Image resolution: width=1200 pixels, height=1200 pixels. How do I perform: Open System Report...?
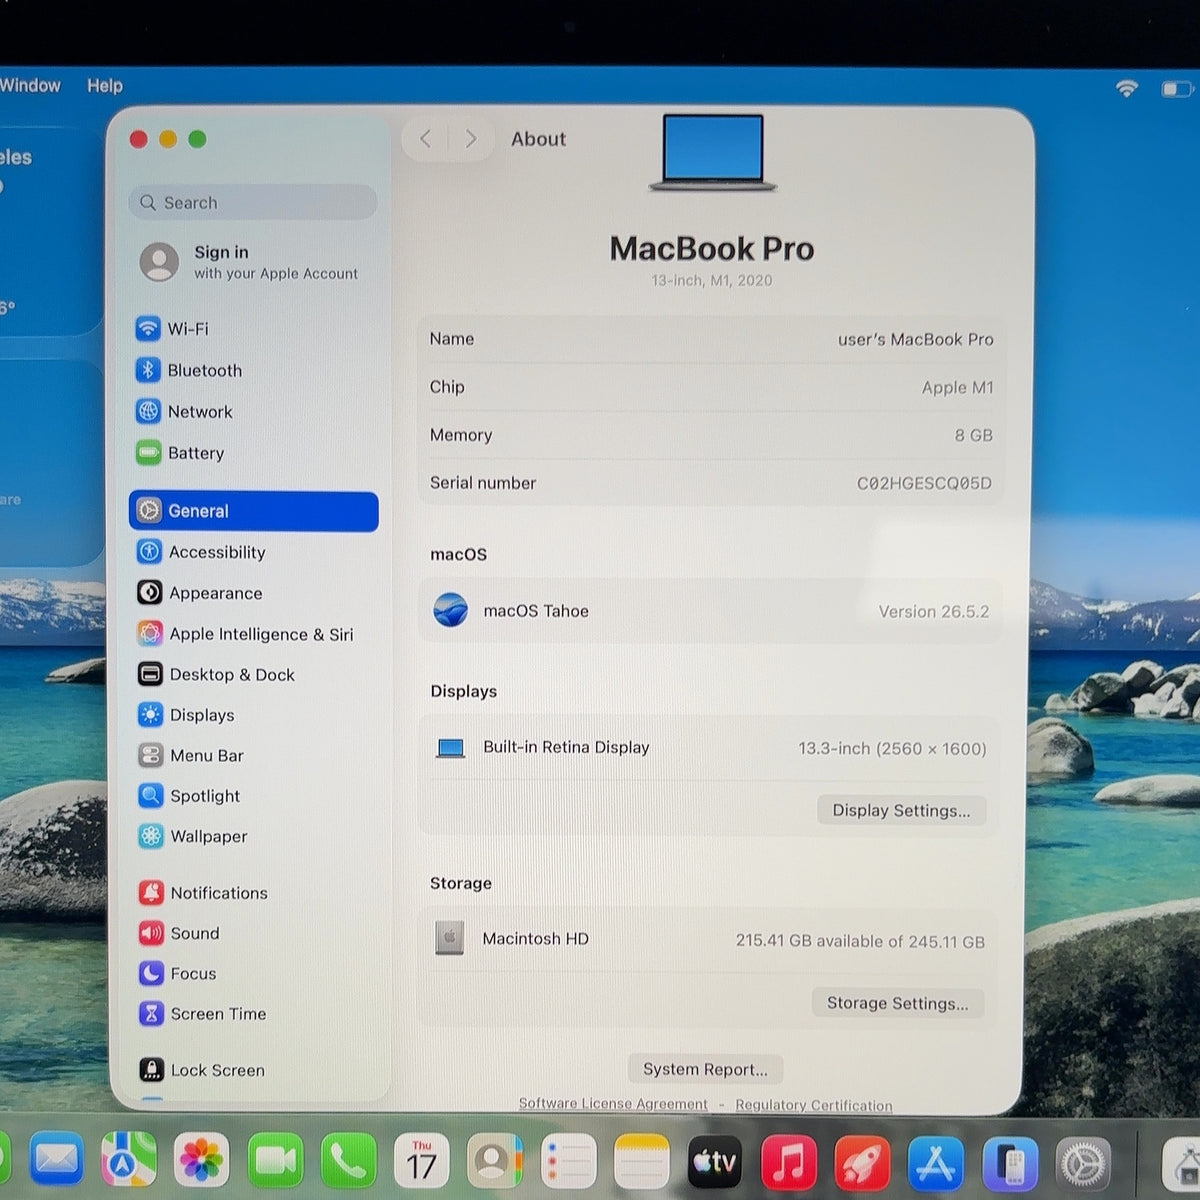tap(705, 1069)
